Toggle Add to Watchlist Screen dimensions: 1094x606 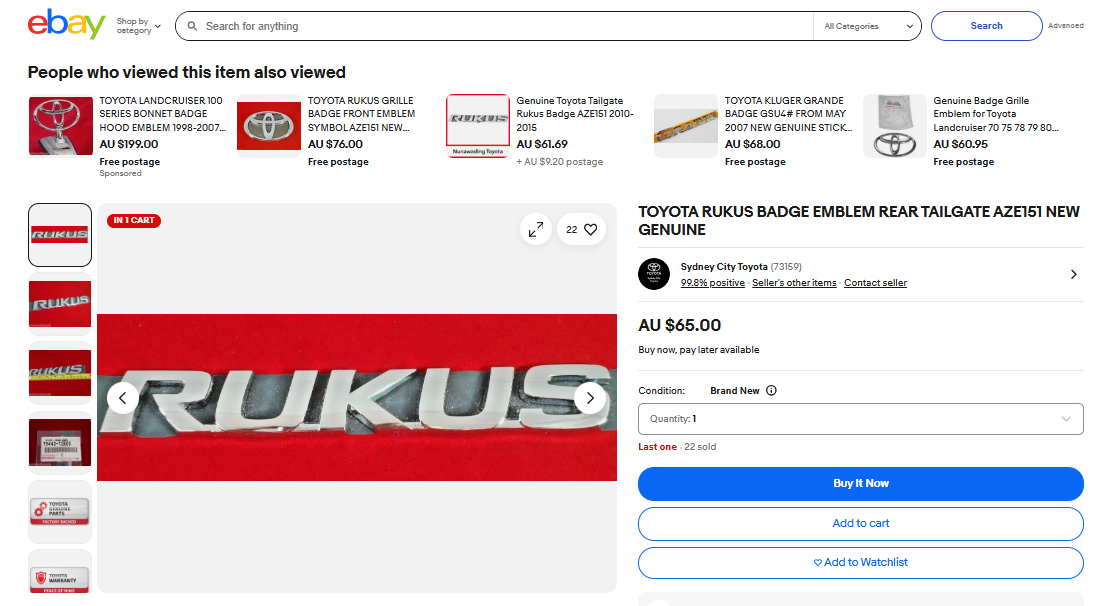tap(860, 562)
